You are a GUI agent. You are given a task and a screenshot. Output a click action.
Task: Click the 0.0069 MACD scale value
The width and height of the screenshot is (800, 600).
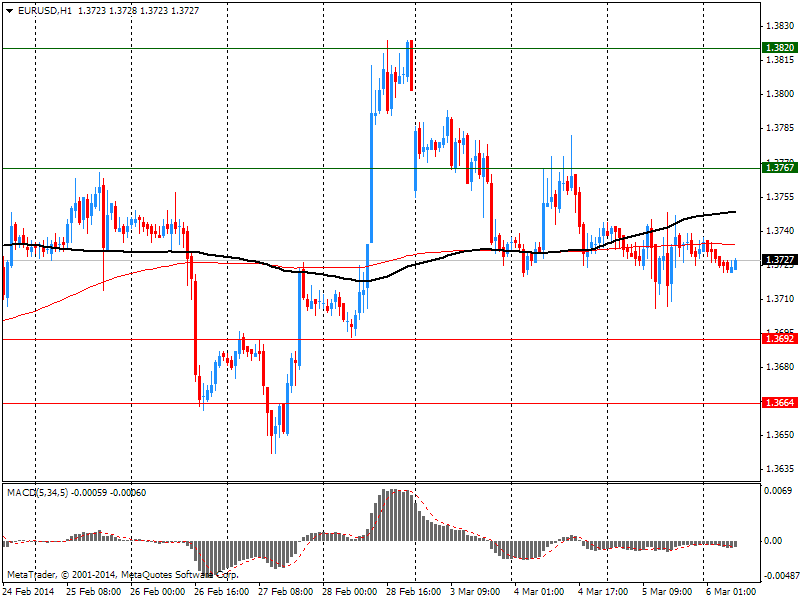(779, 491)
